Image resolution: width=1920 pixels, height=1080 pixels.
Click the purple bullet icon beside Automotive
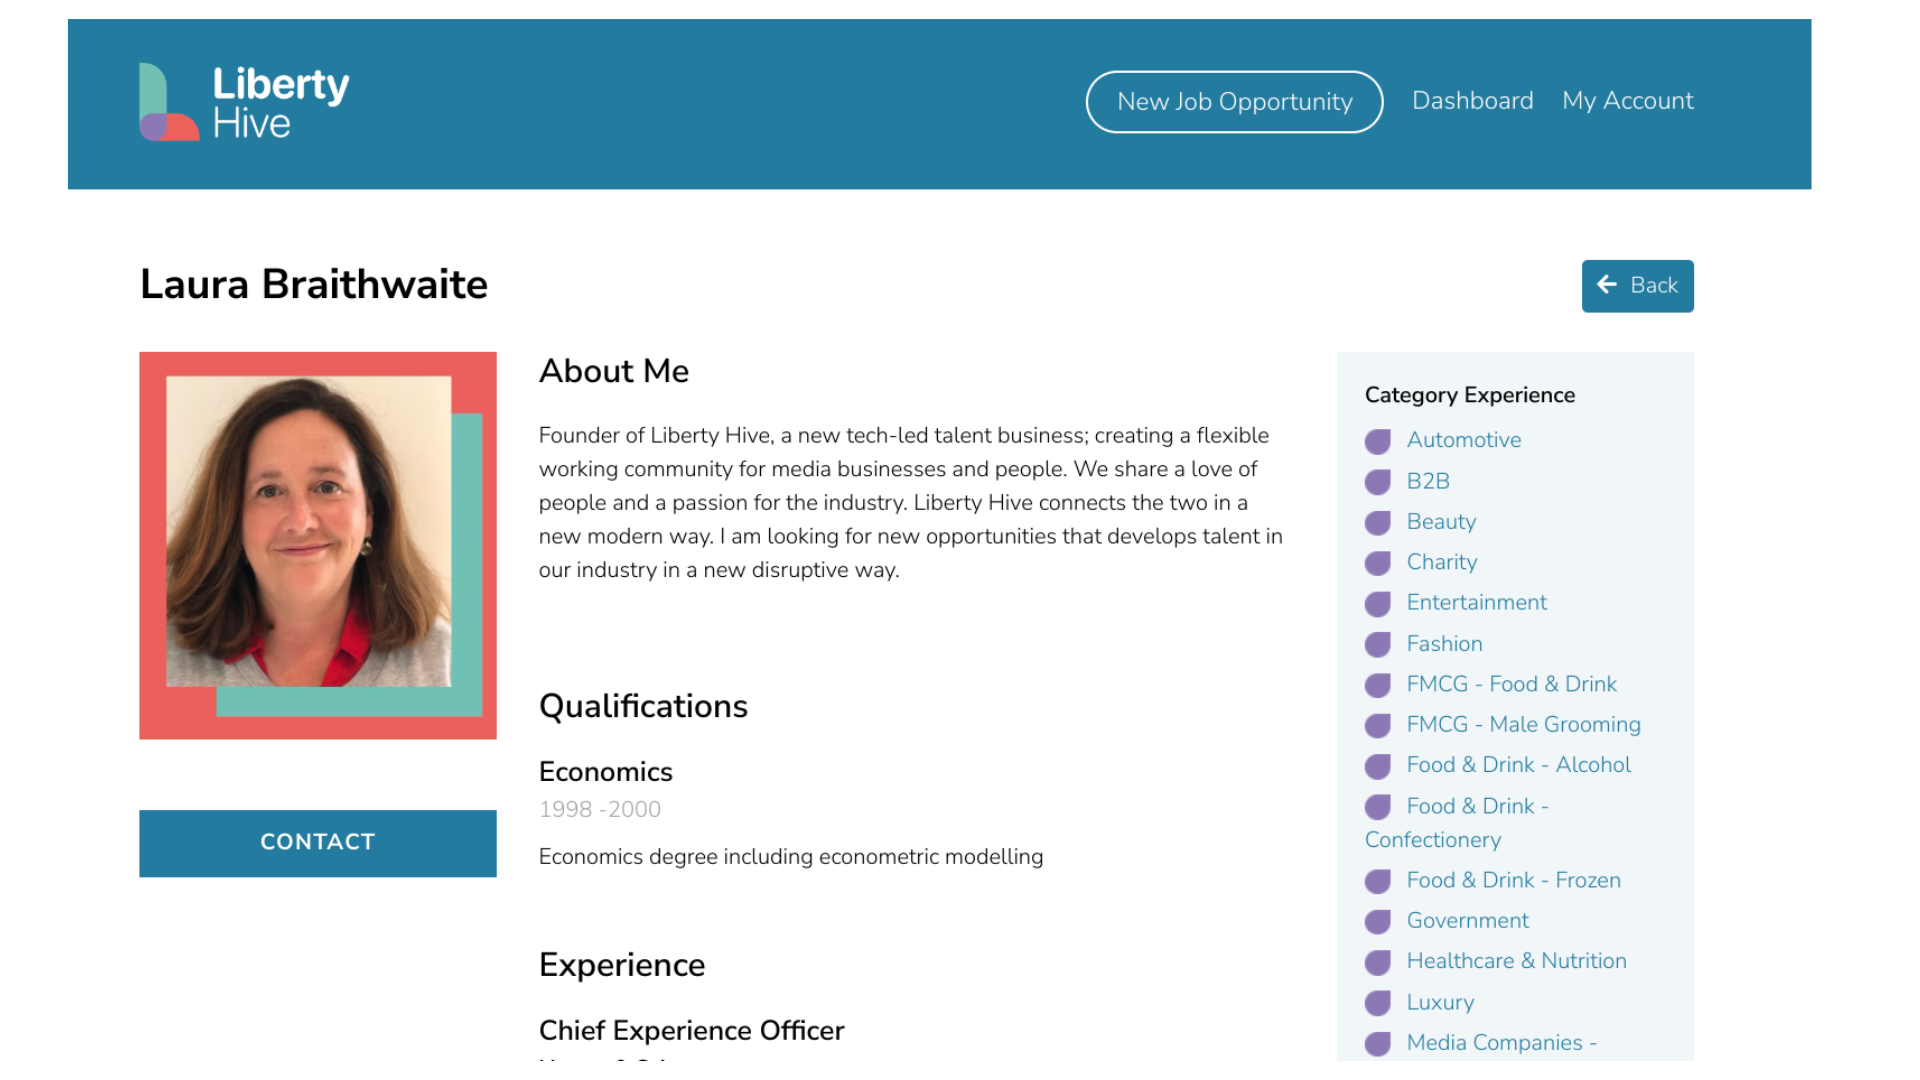click(x=1378, y=441)
